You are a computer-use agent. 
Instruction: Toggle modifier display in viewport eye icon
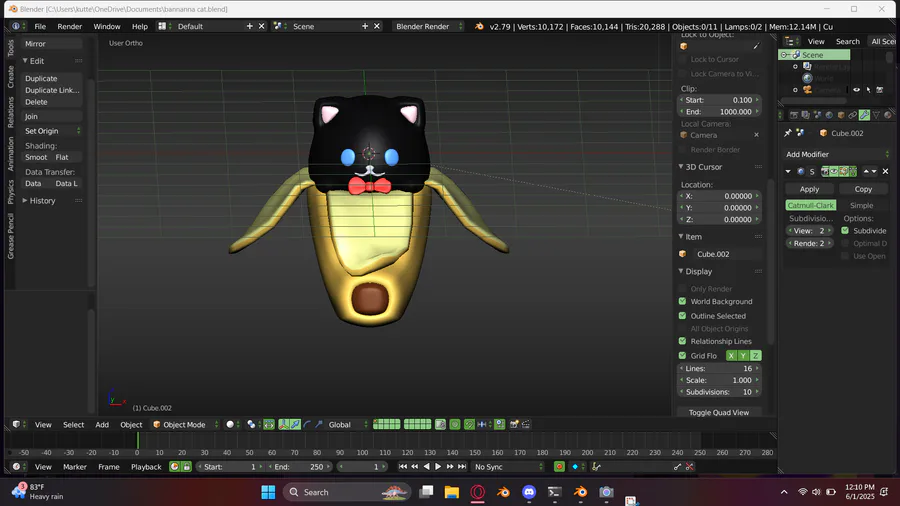tap(834, 172)
